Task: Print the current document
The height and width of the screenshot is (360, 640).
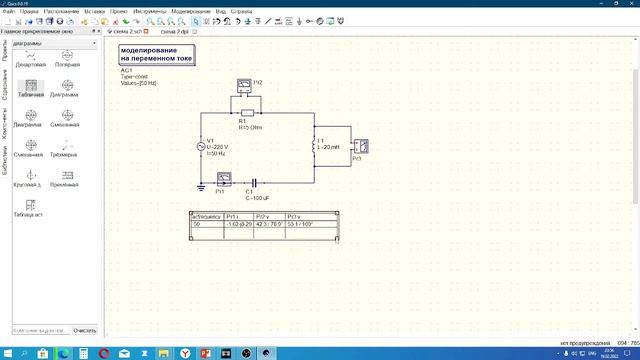Action: [x=70, y=21]
